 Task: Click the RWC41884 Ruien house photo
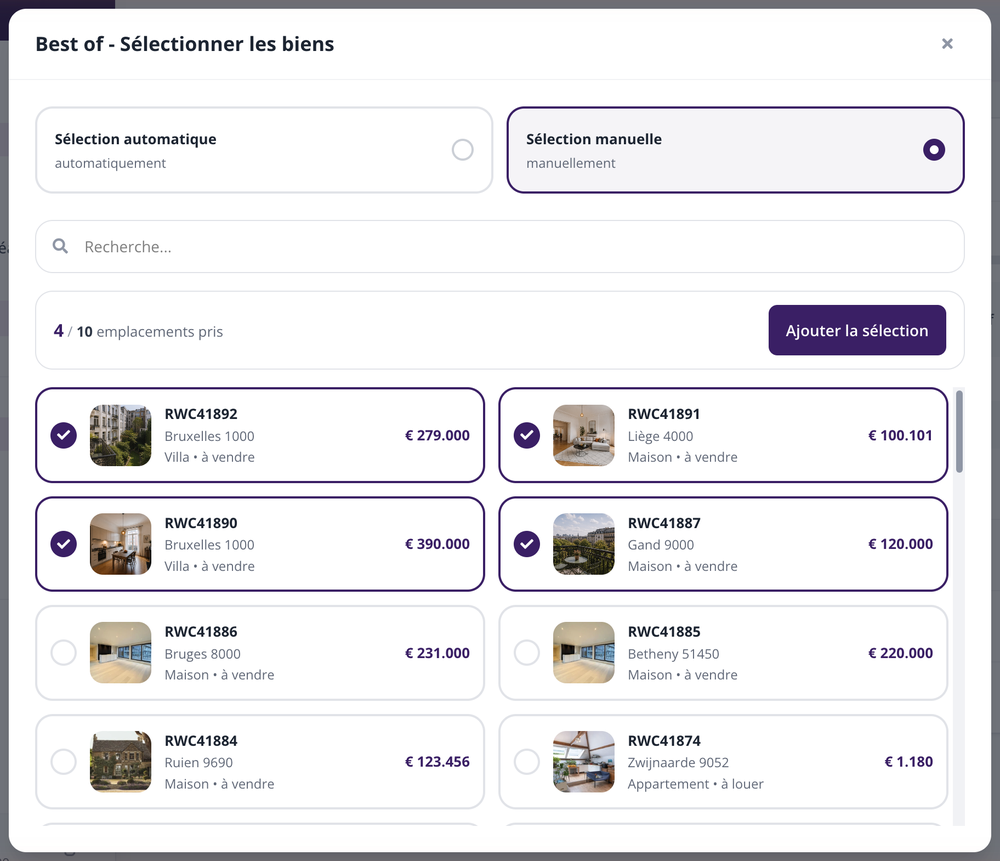(121, 762)
